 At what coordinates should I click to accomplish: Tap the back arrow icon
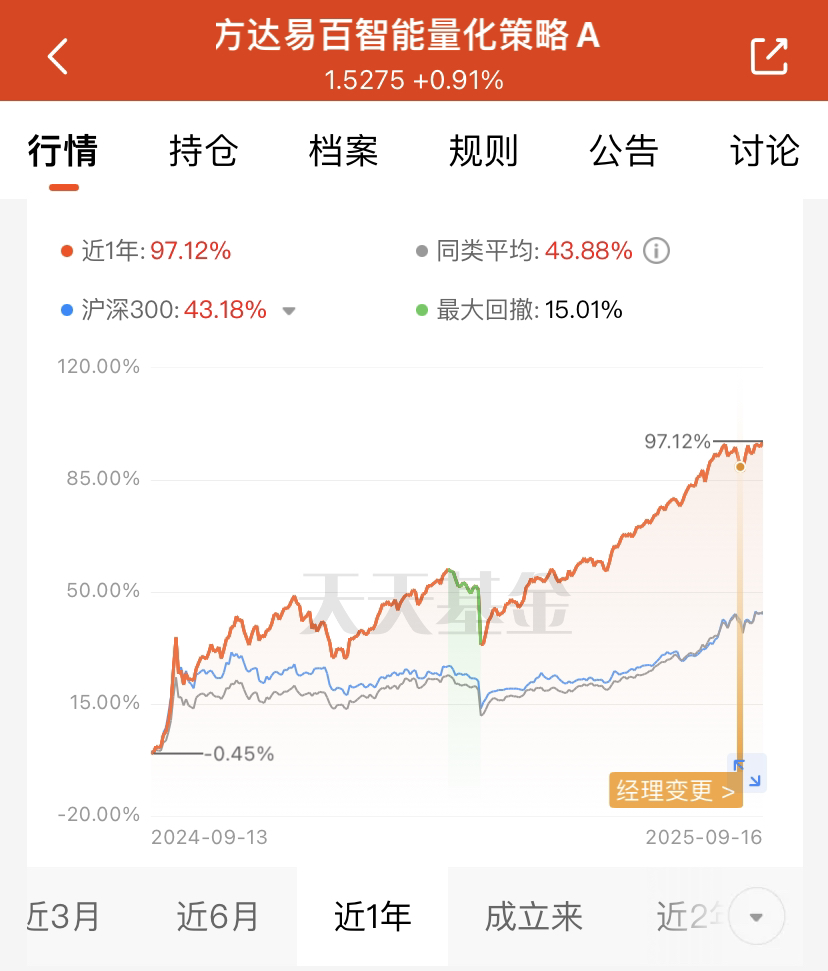pos(58,56)
